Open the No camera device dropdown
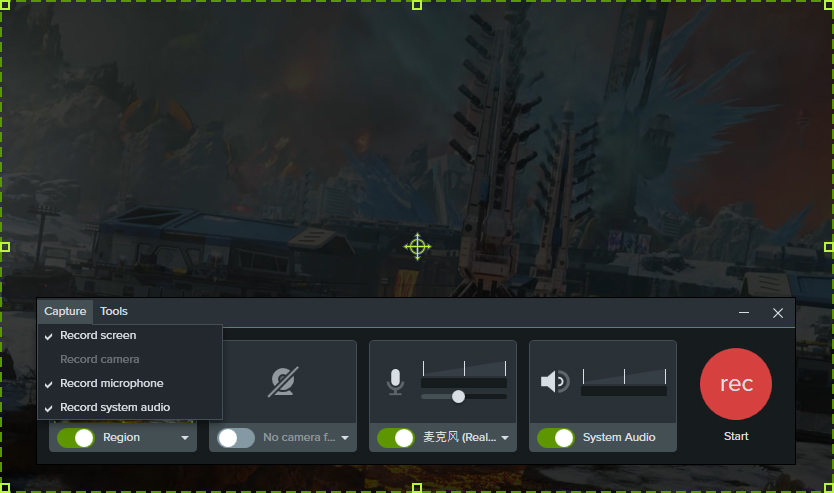The width and height of the screenshot is (834, 493). point(344,438)
